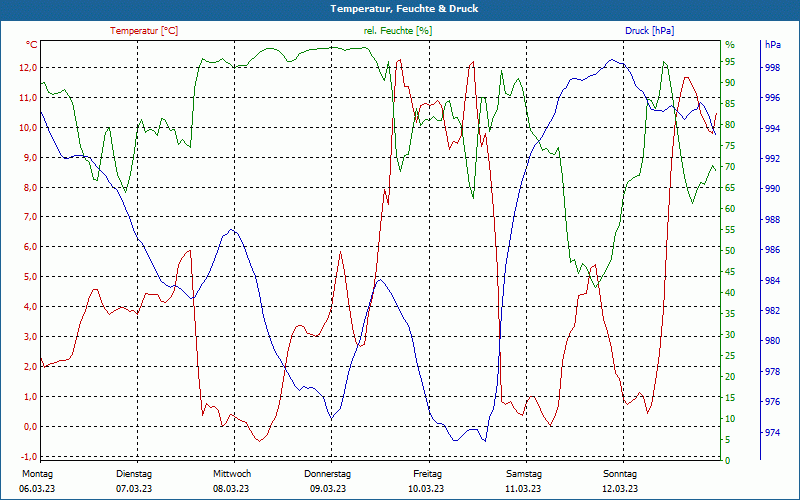This screenshot has height=500, width=800.
Task: Click the green % unit label on right axis
Action: (x=729, y=45)
